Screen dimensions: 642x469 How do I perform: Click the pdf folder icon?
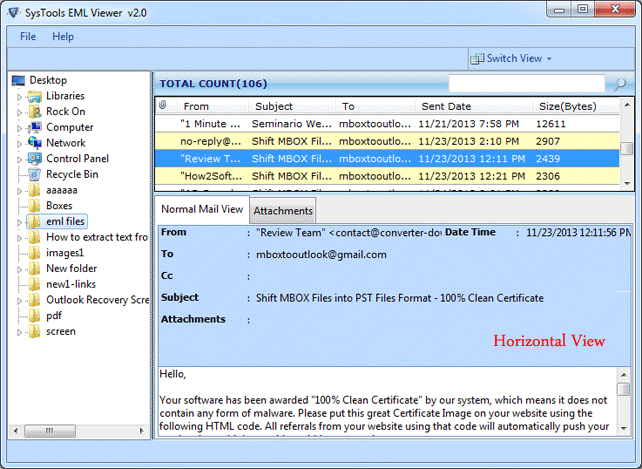[x=35, y=315]
